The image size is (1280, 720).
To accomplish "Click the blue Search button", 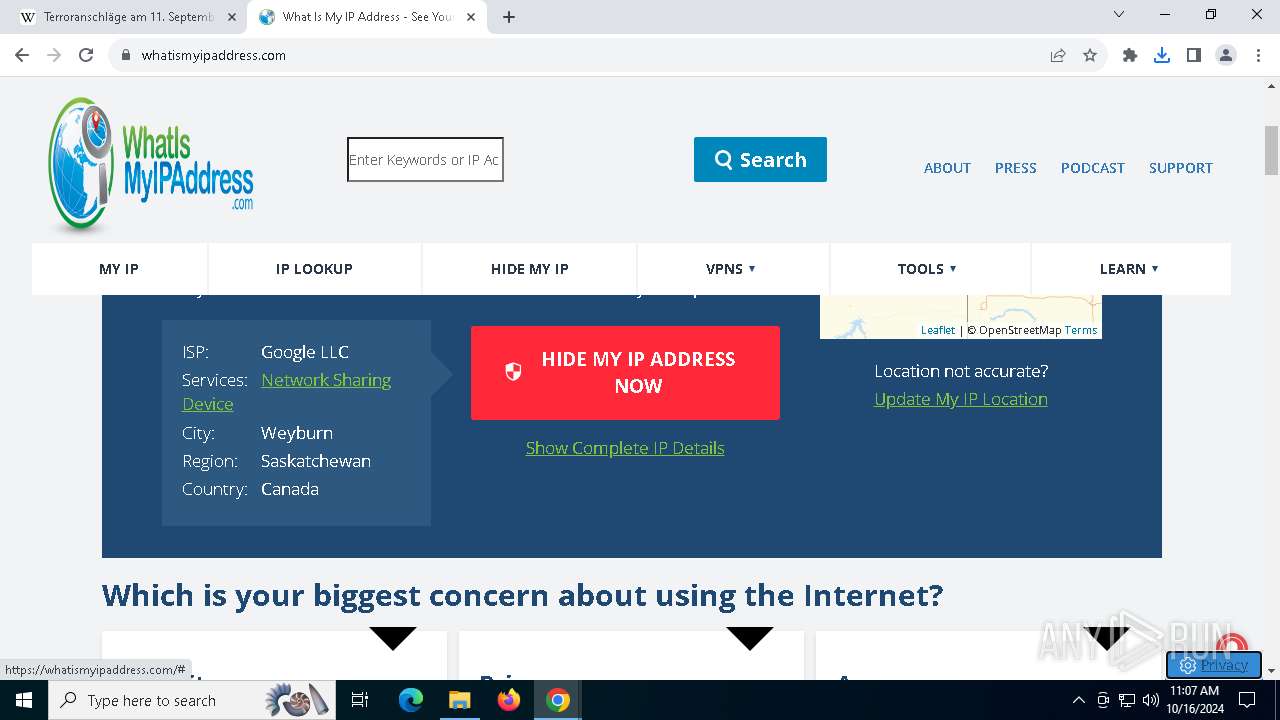I will point(760,160).
